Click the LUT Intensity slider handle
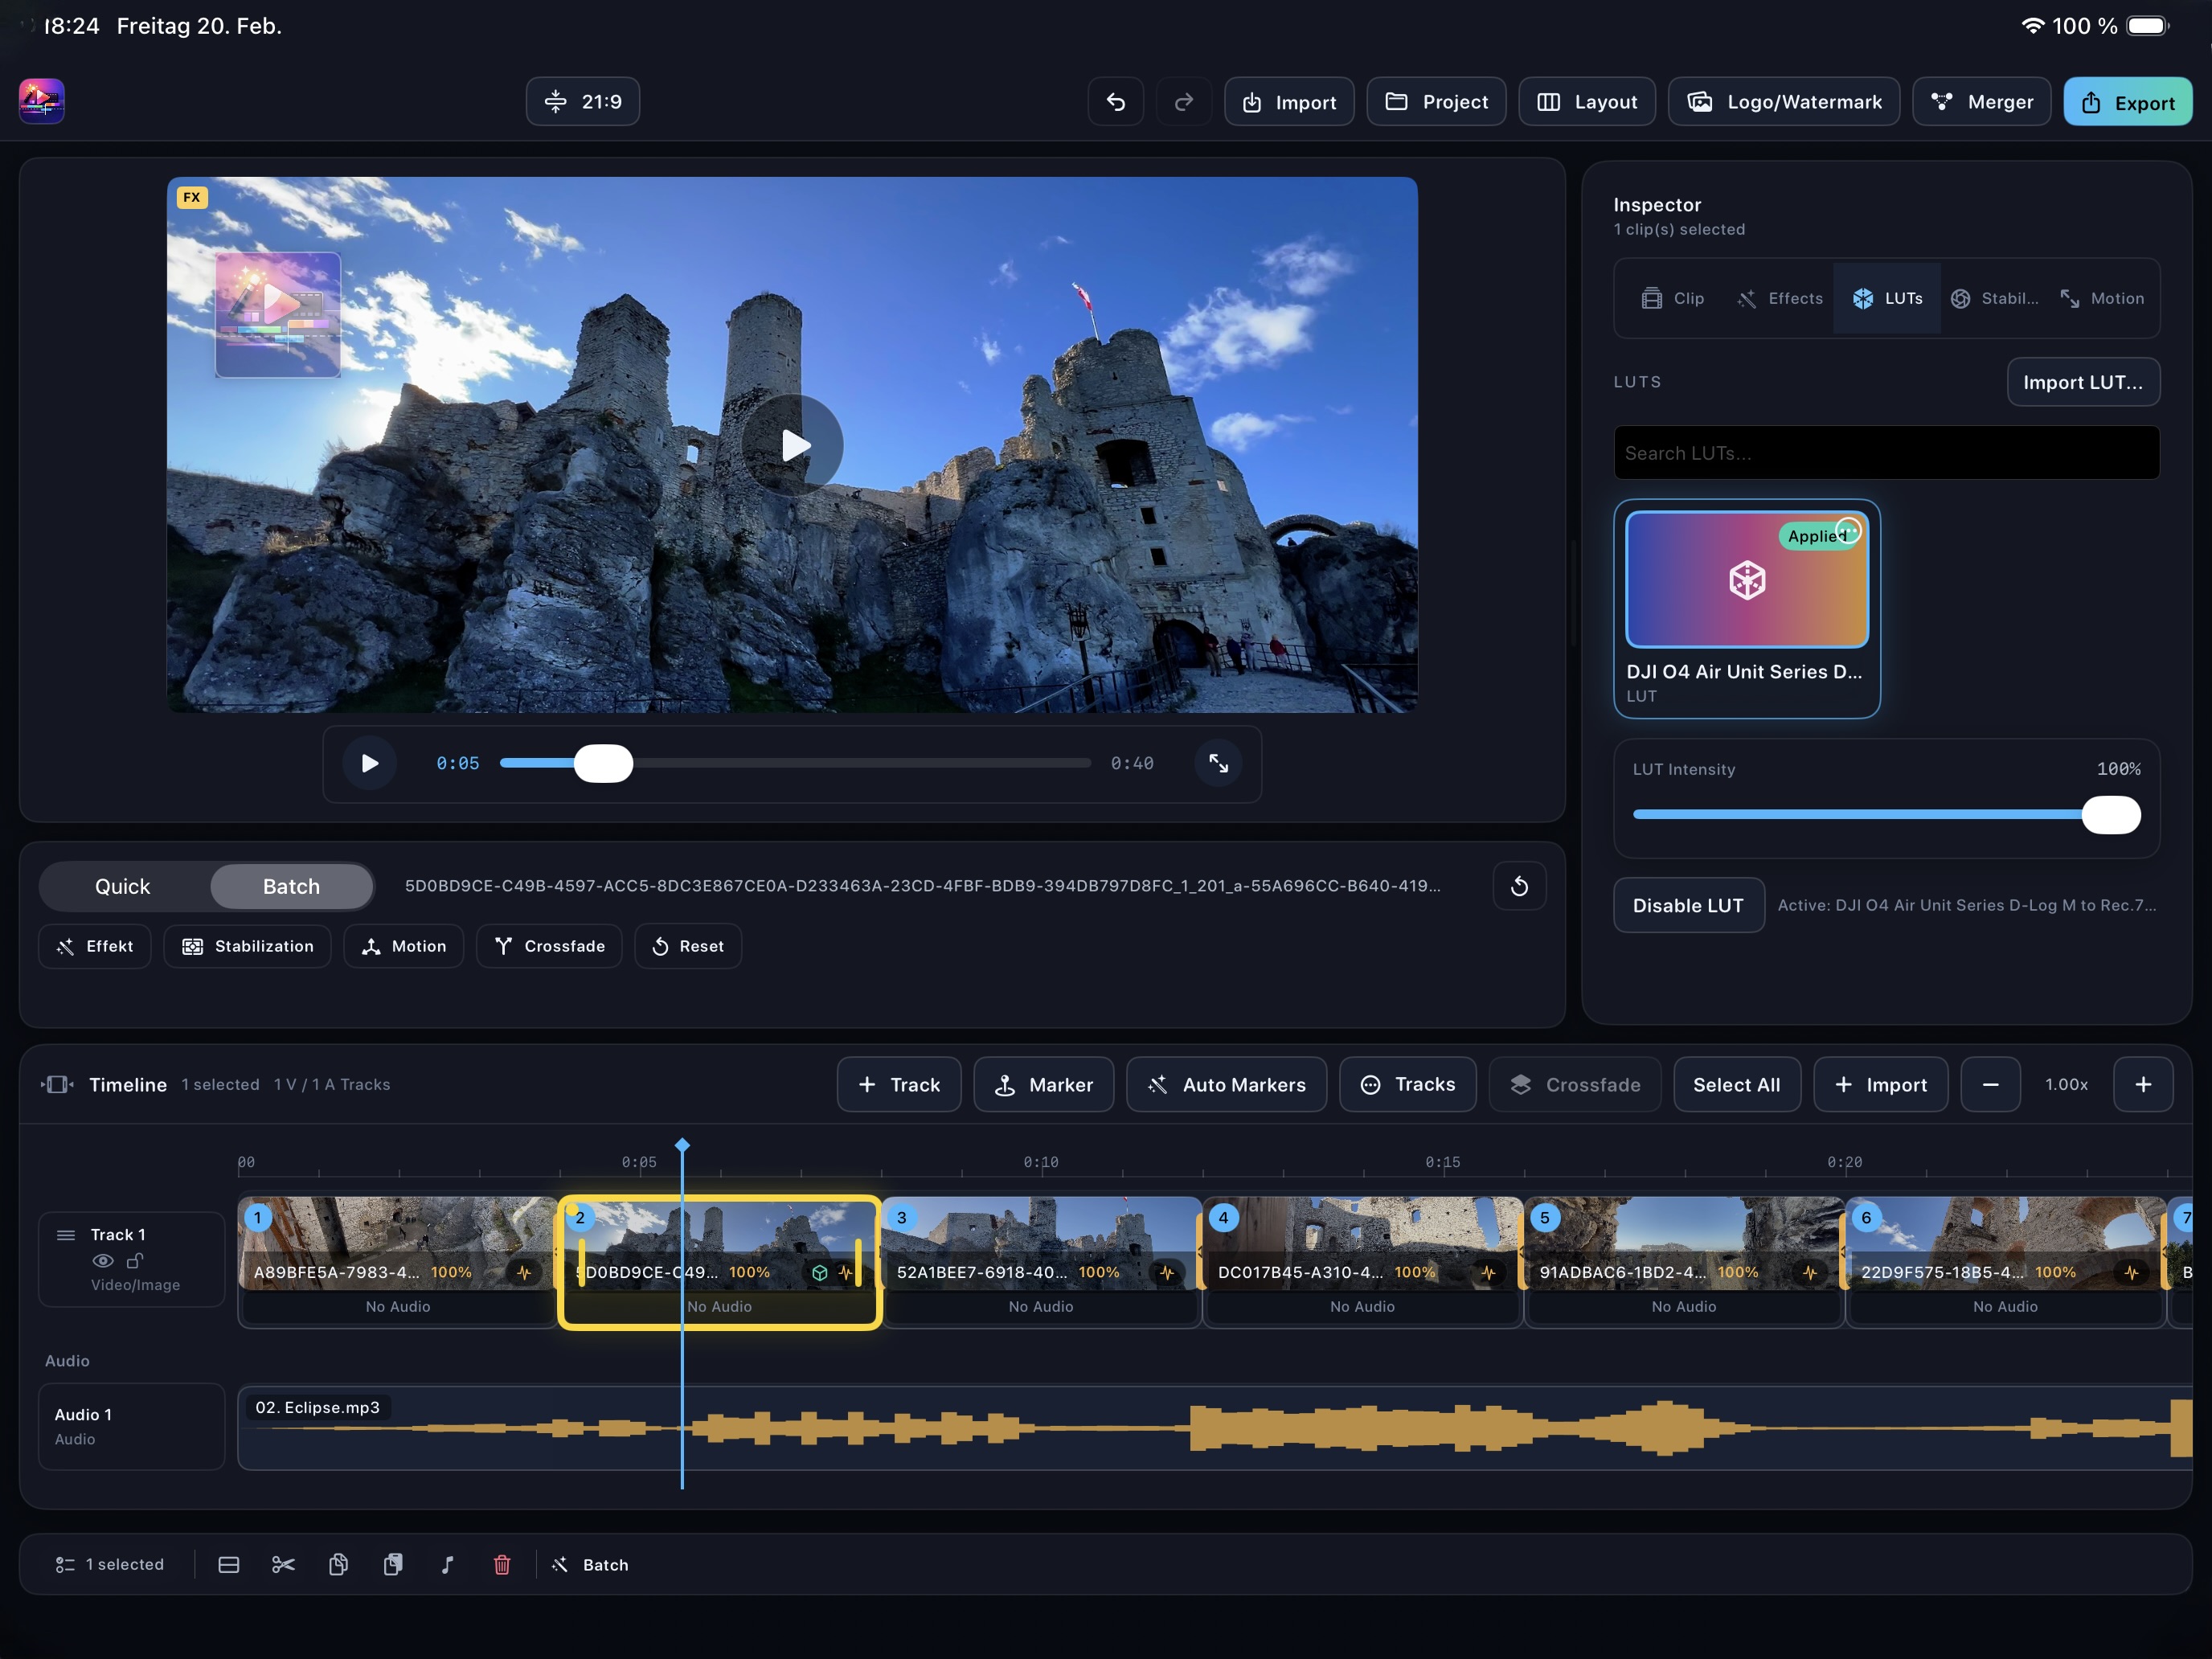This screenshot has width=2212, height=1659. (x=2111, y=815)
